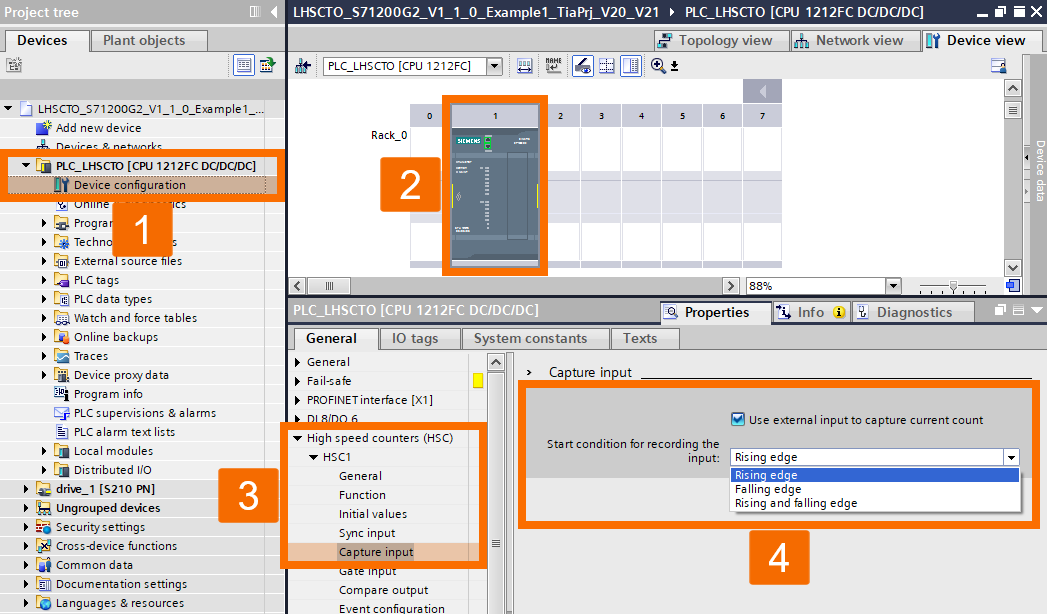
Task: Click the zoom magnifier icon in toolbar
Action: click(x=658, y=65)
